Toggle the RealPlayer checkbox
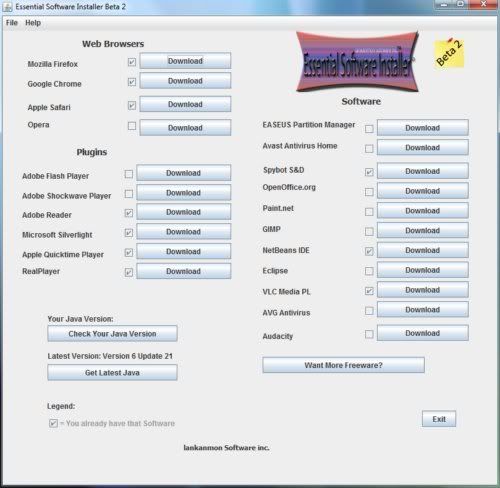The height and width of the screenshot is (488, 500). pyautogui.click(x=129, y=272)
